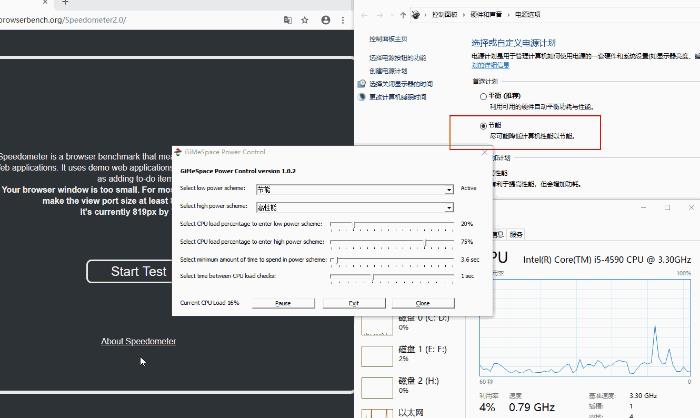Expand the low power scheme dropdown
The height and width of the screenshot is (418, 700).
pos(449,190)
